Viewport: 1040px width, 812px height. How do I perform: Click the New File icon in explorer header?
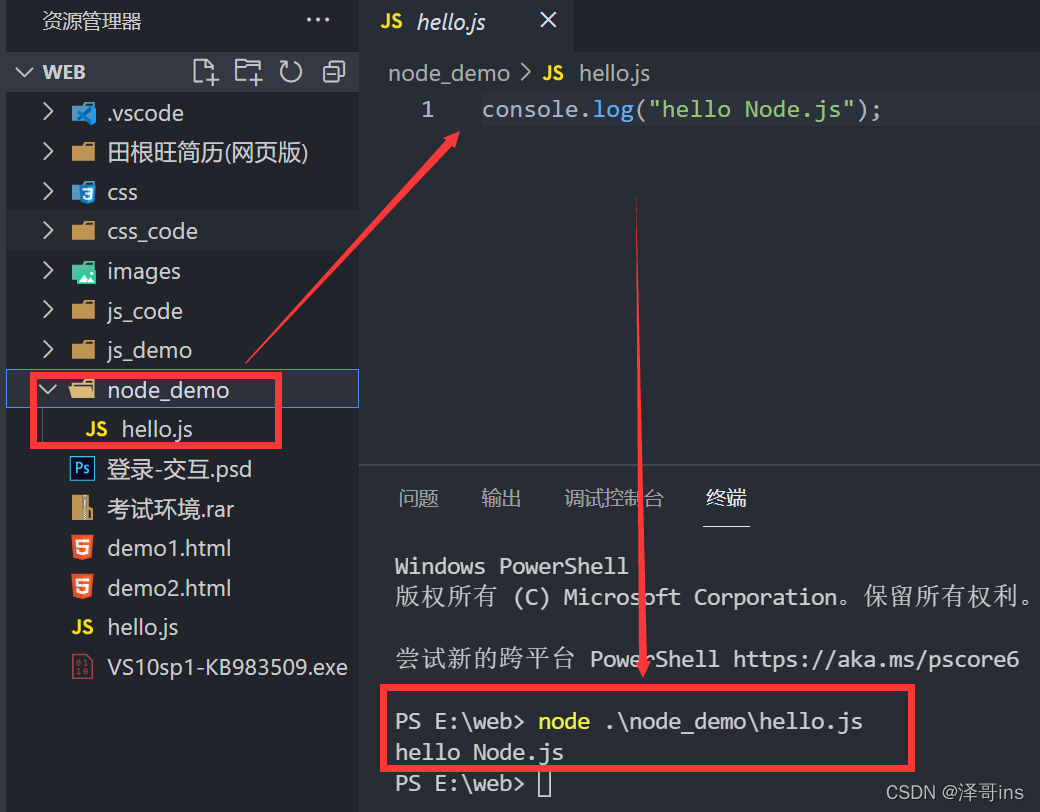(205, 72)
